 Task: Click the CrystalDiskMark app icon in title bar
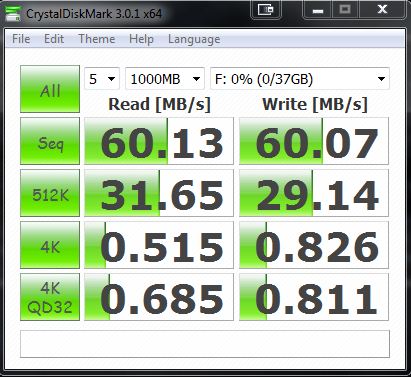click(x=13, y=14)
